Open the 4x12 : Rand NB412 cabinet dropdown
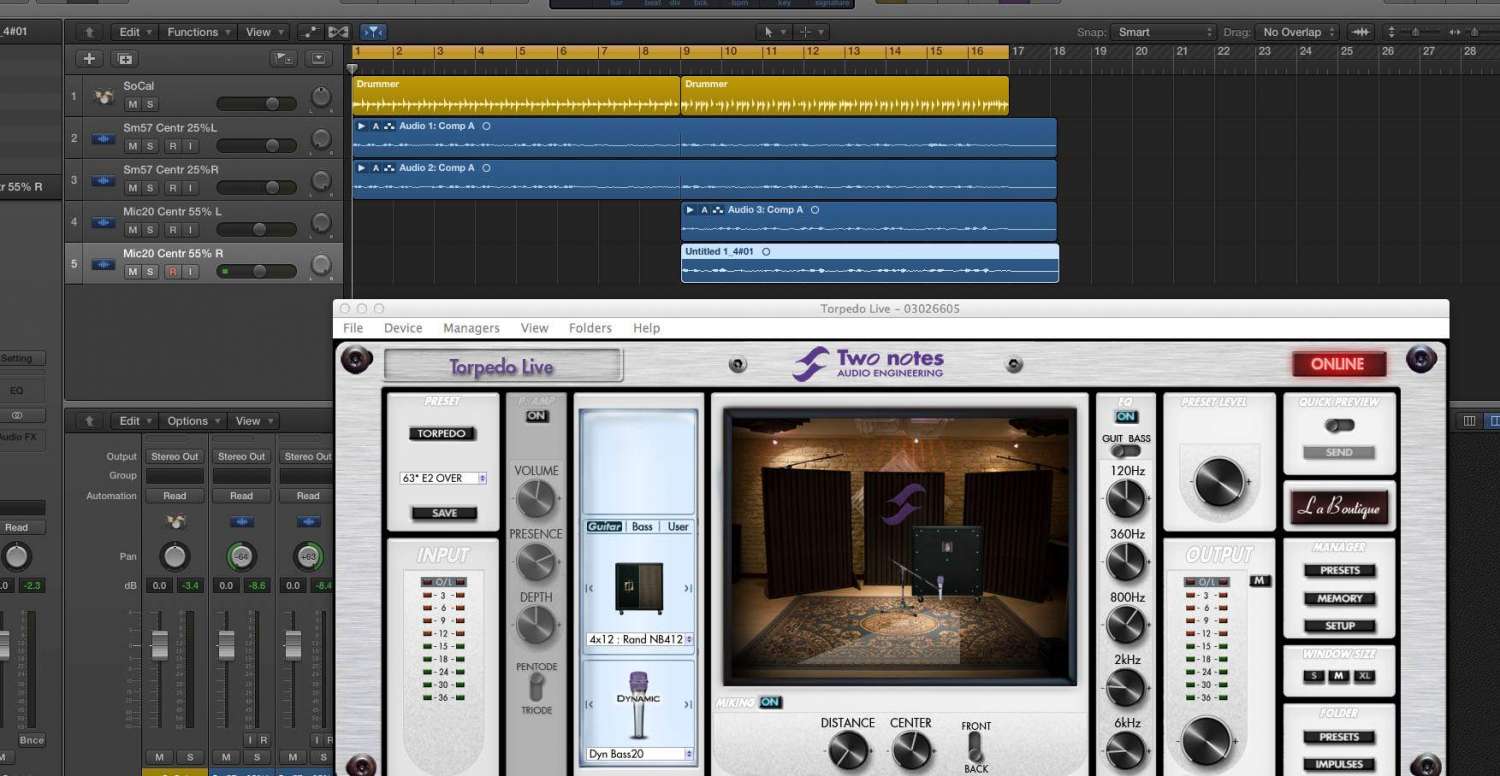The width and height of the screenshot is (1500, 776). pyautogui.click(x=640, y=639)
